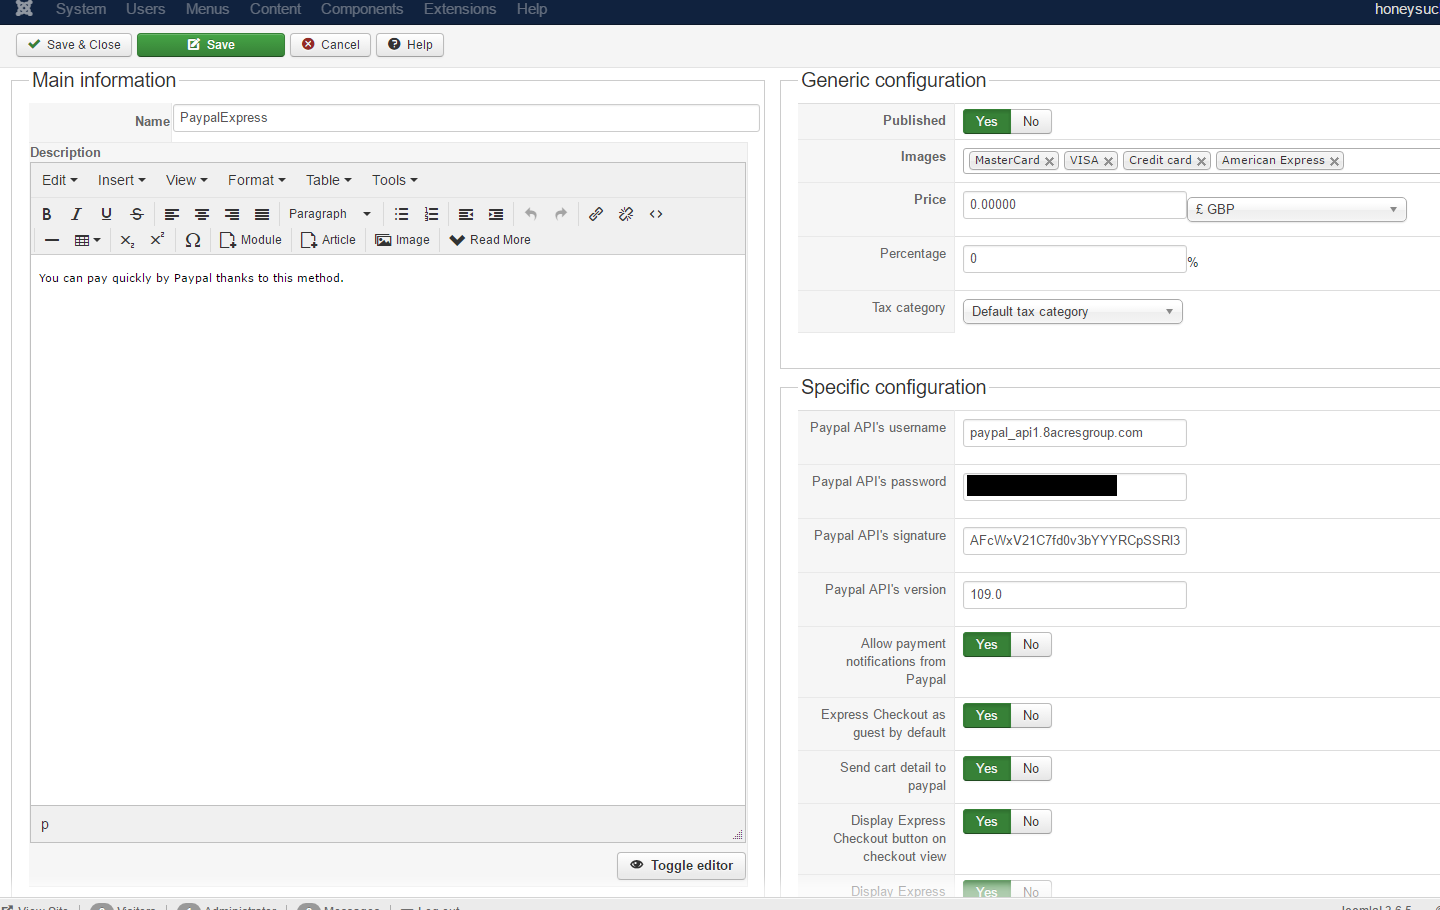
Task: Open the Users menu
Action: point(146,9)
